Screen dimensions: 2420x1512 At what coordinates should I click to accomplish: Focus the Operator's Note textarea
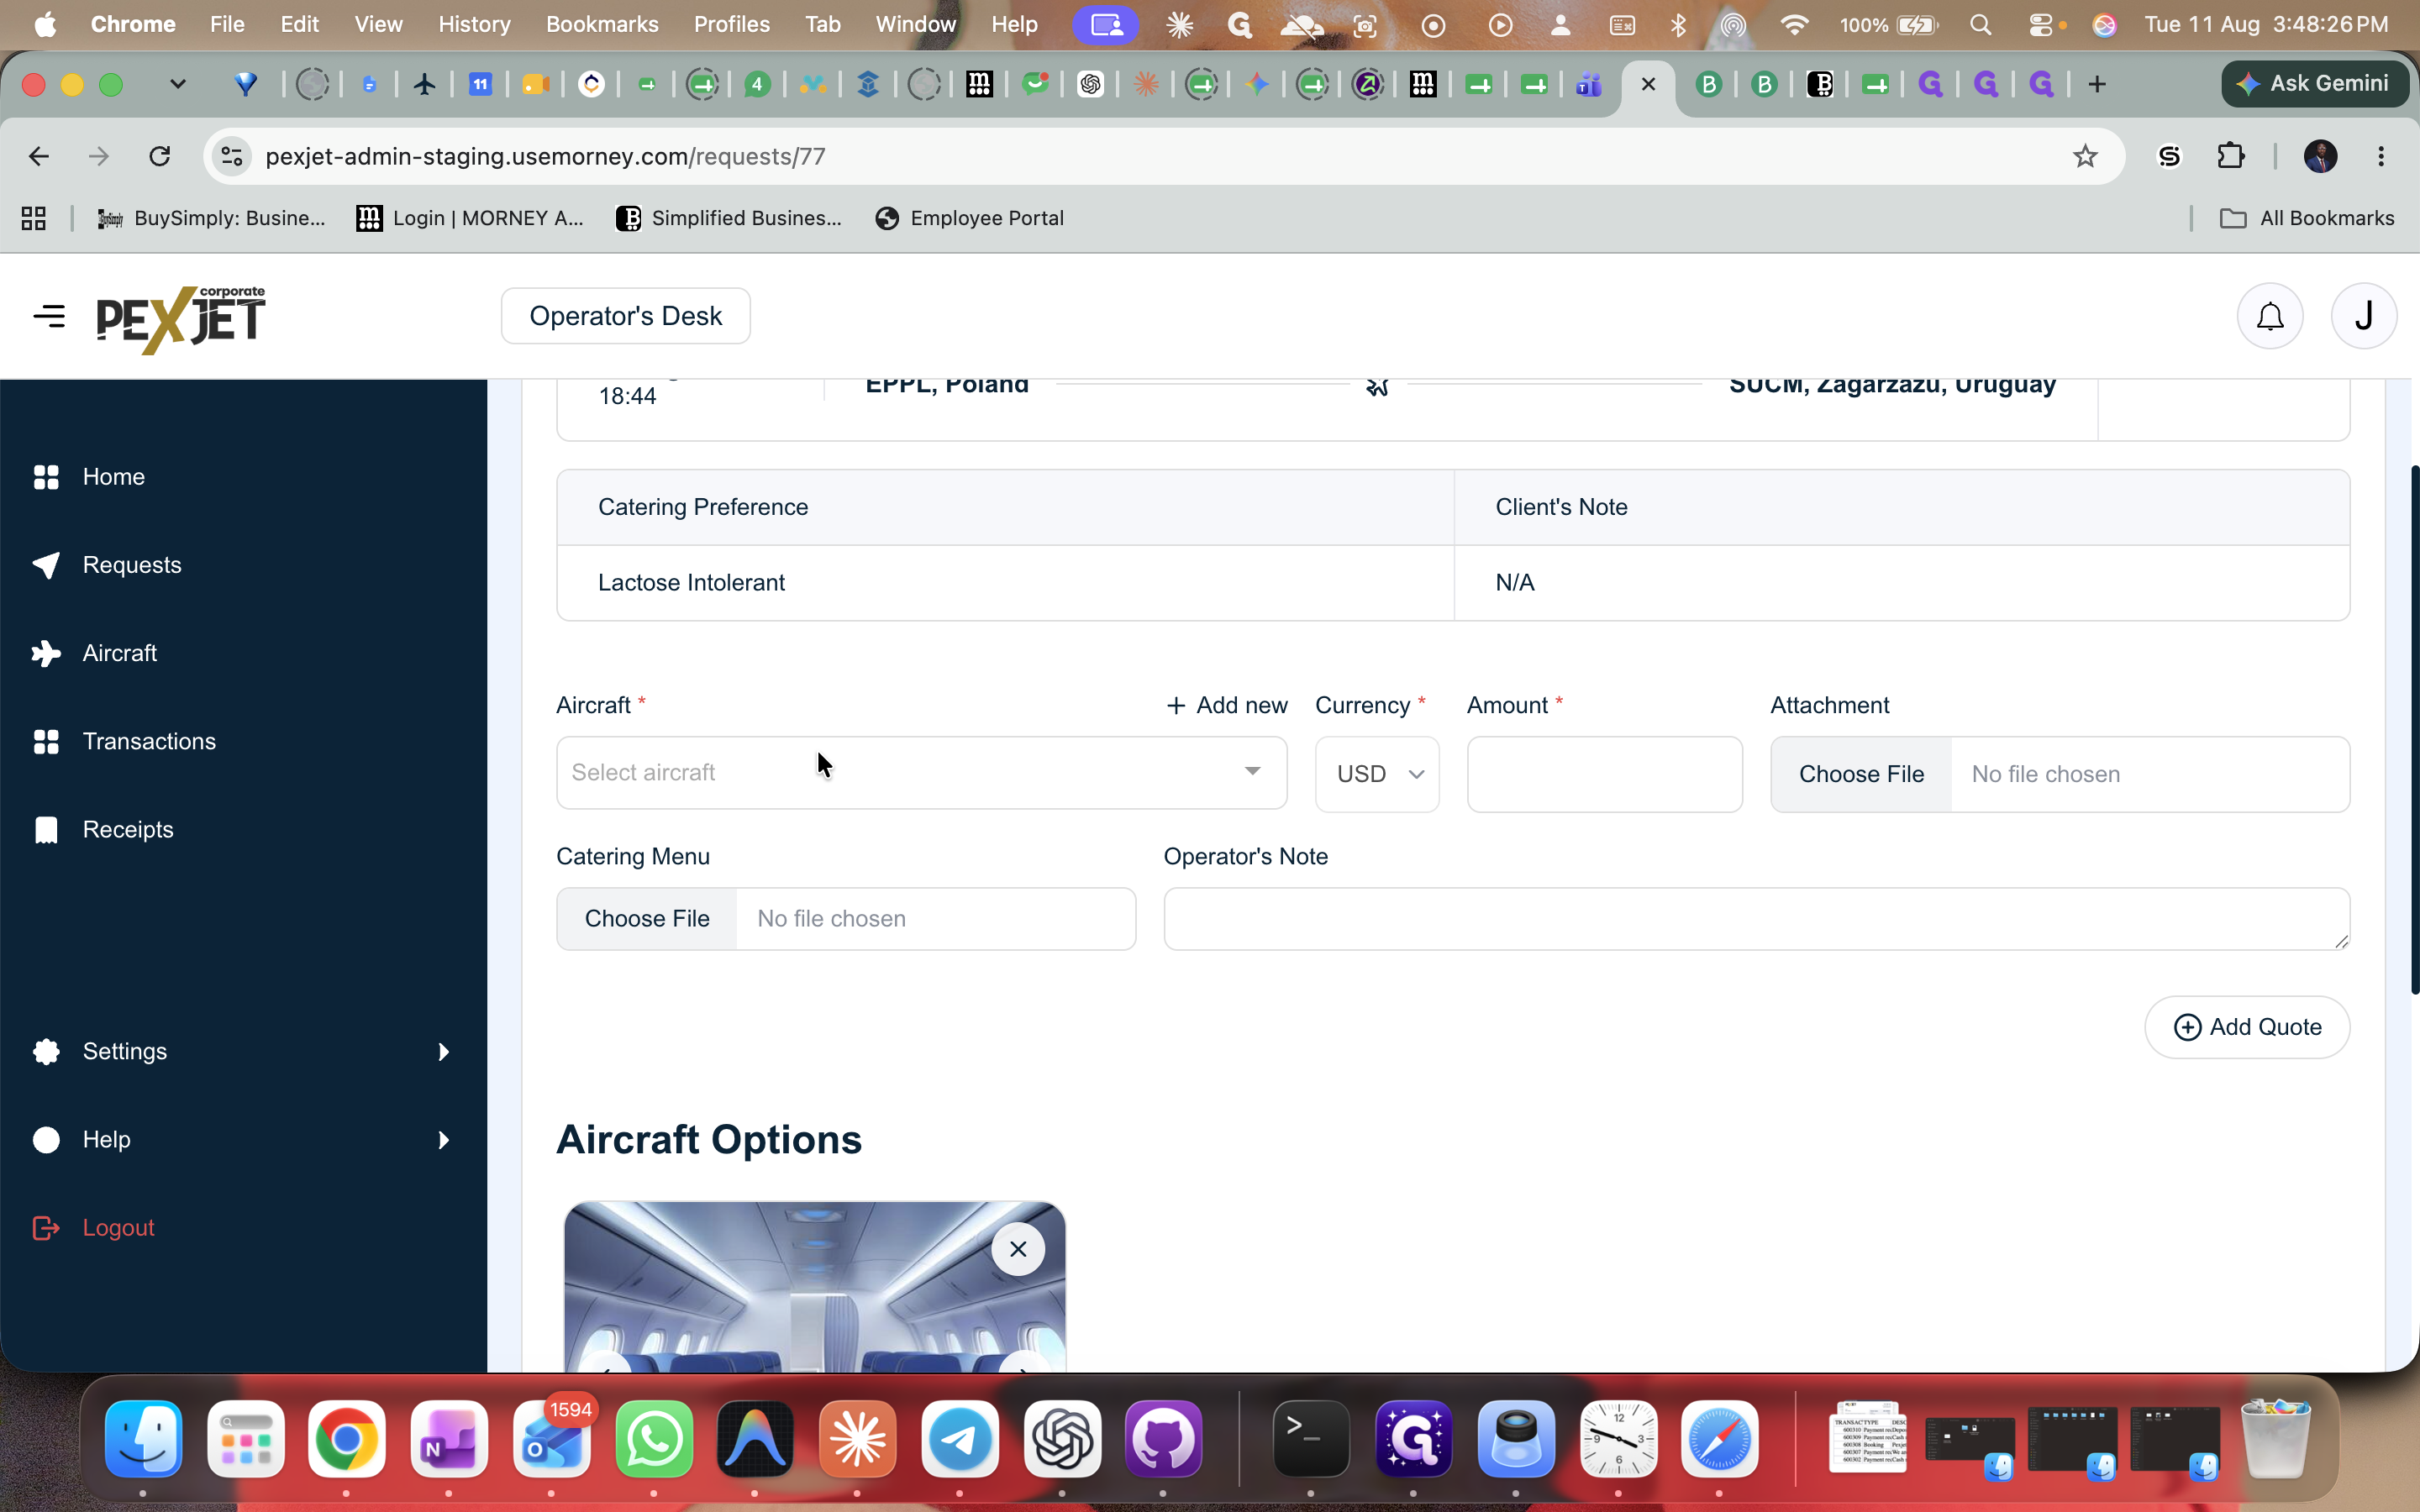[1756, 918]
